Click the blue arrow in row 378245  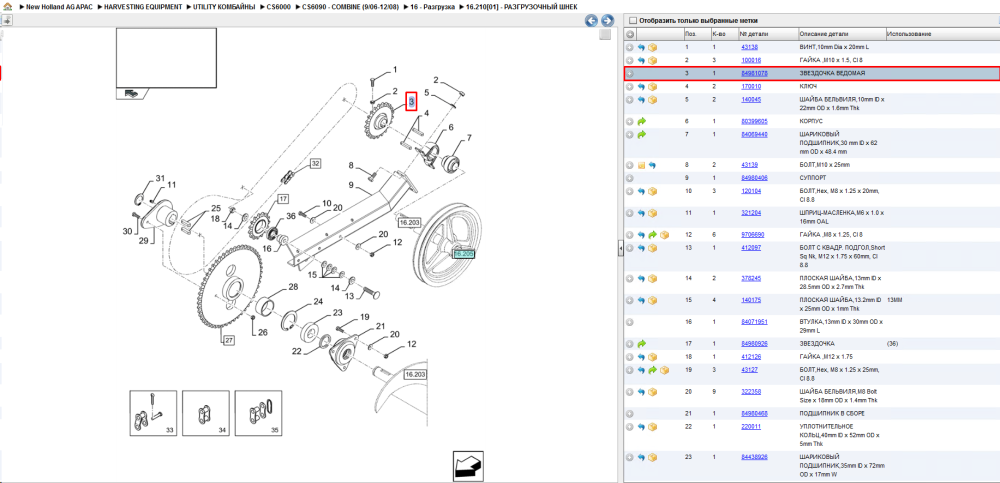click(642, 278)
